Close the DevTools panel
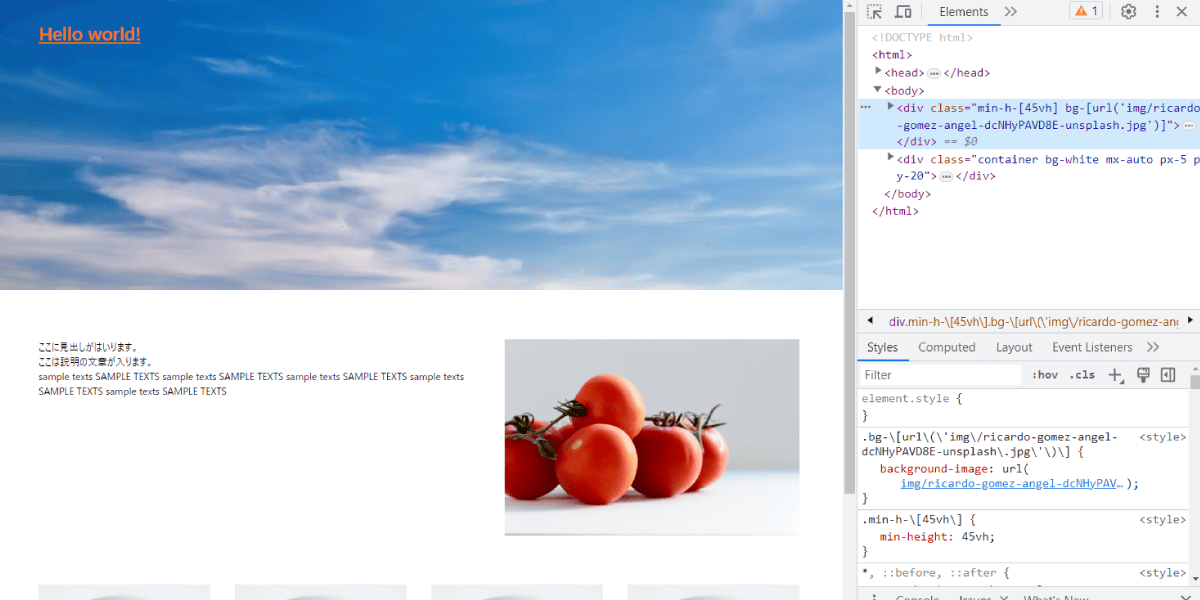 click(1181, 12)
